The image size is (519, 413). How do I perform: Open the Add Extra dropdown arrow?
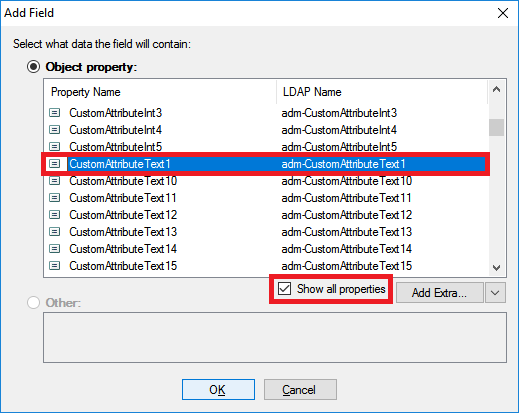495,293
